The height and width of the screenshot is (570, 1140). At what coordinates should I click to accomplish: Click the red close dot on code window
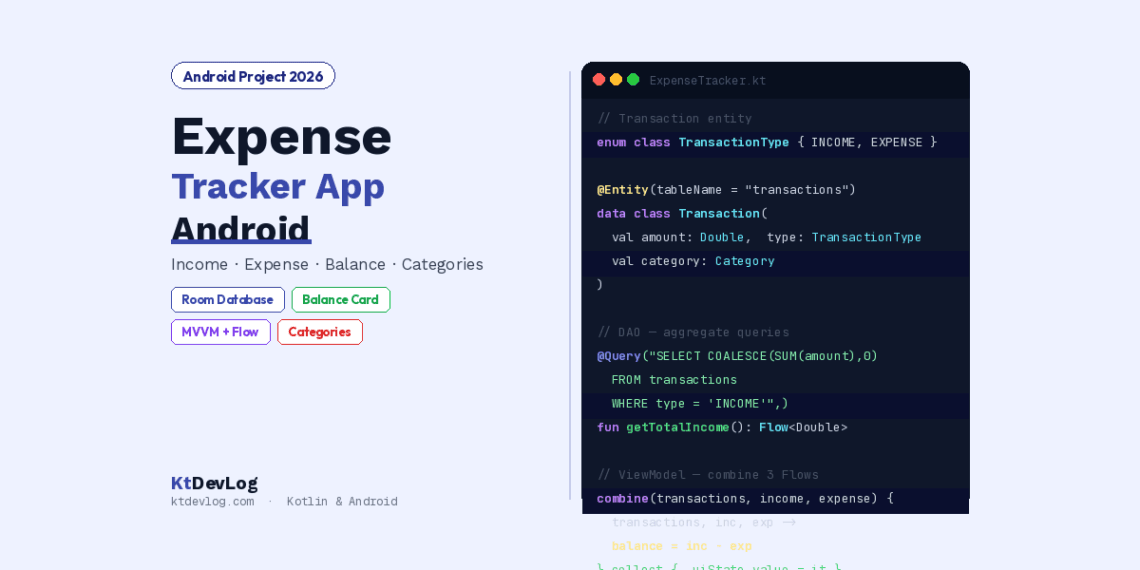point(599,80)
